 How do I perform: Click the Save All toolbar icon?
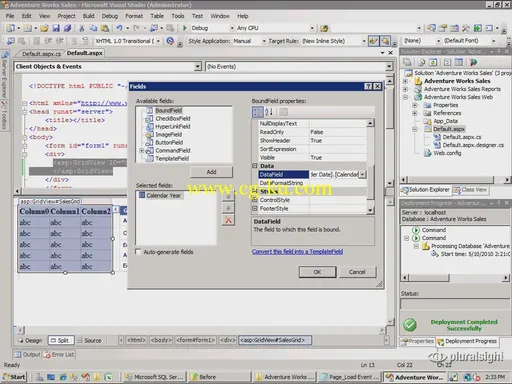point(67,28)
